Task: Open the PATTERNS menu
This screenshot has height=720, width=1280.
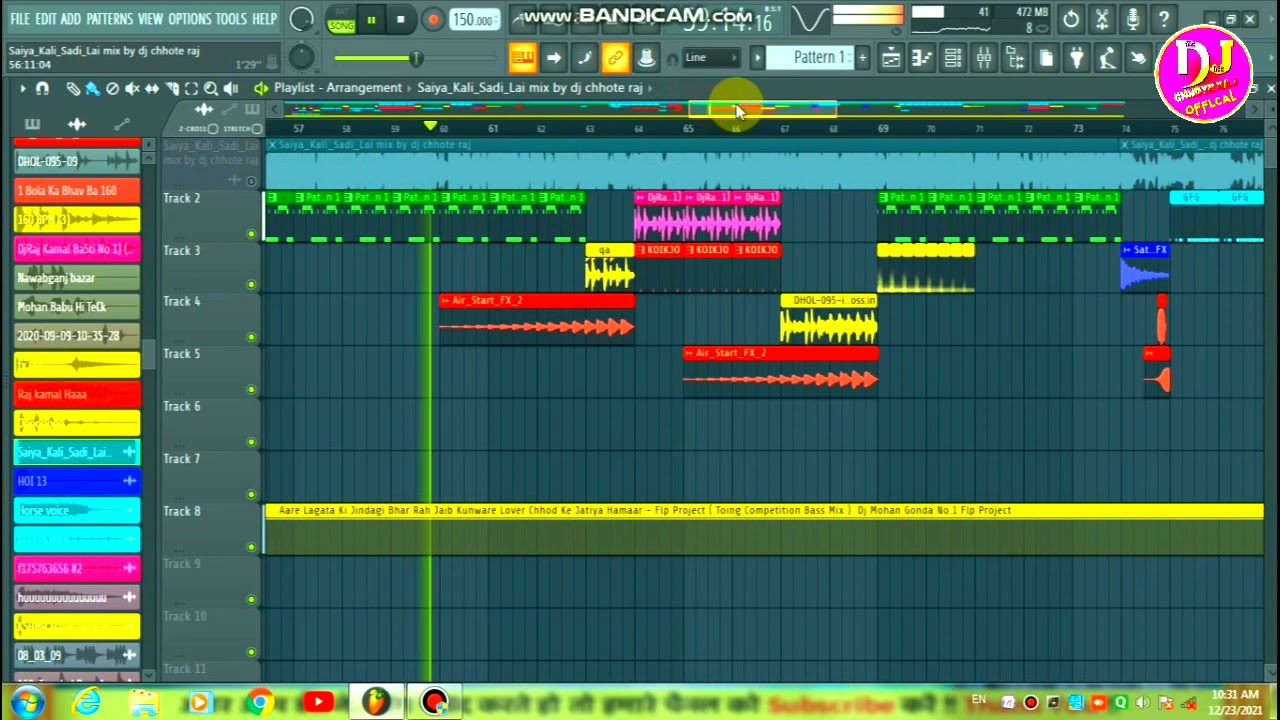Action: [x=109, y=19]
